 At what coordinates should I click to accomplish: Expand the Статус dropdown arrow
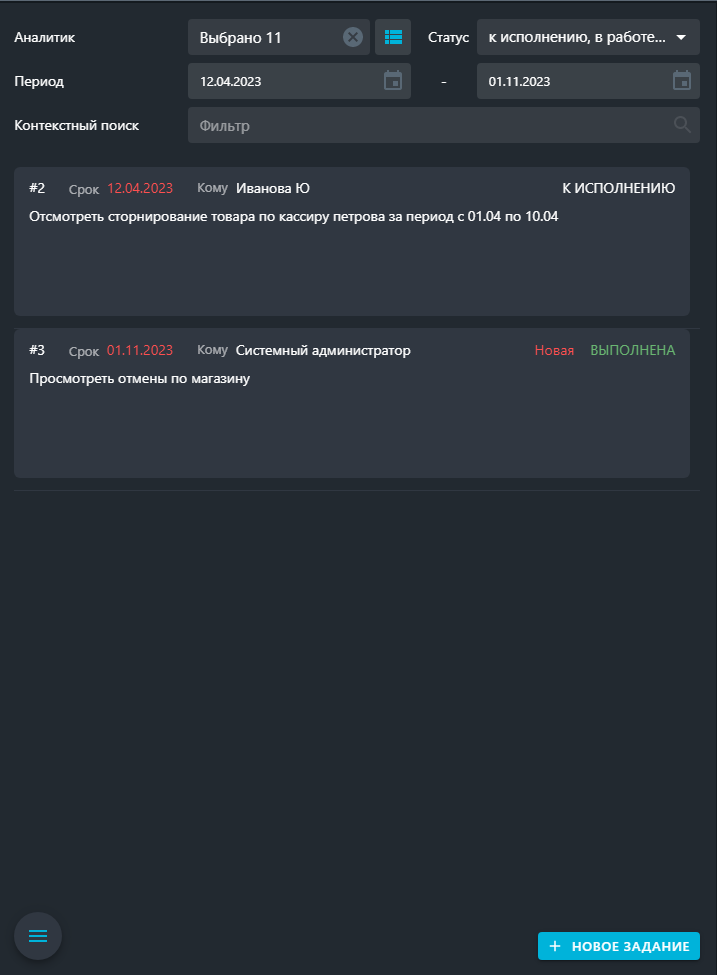(x=681, y=37)
